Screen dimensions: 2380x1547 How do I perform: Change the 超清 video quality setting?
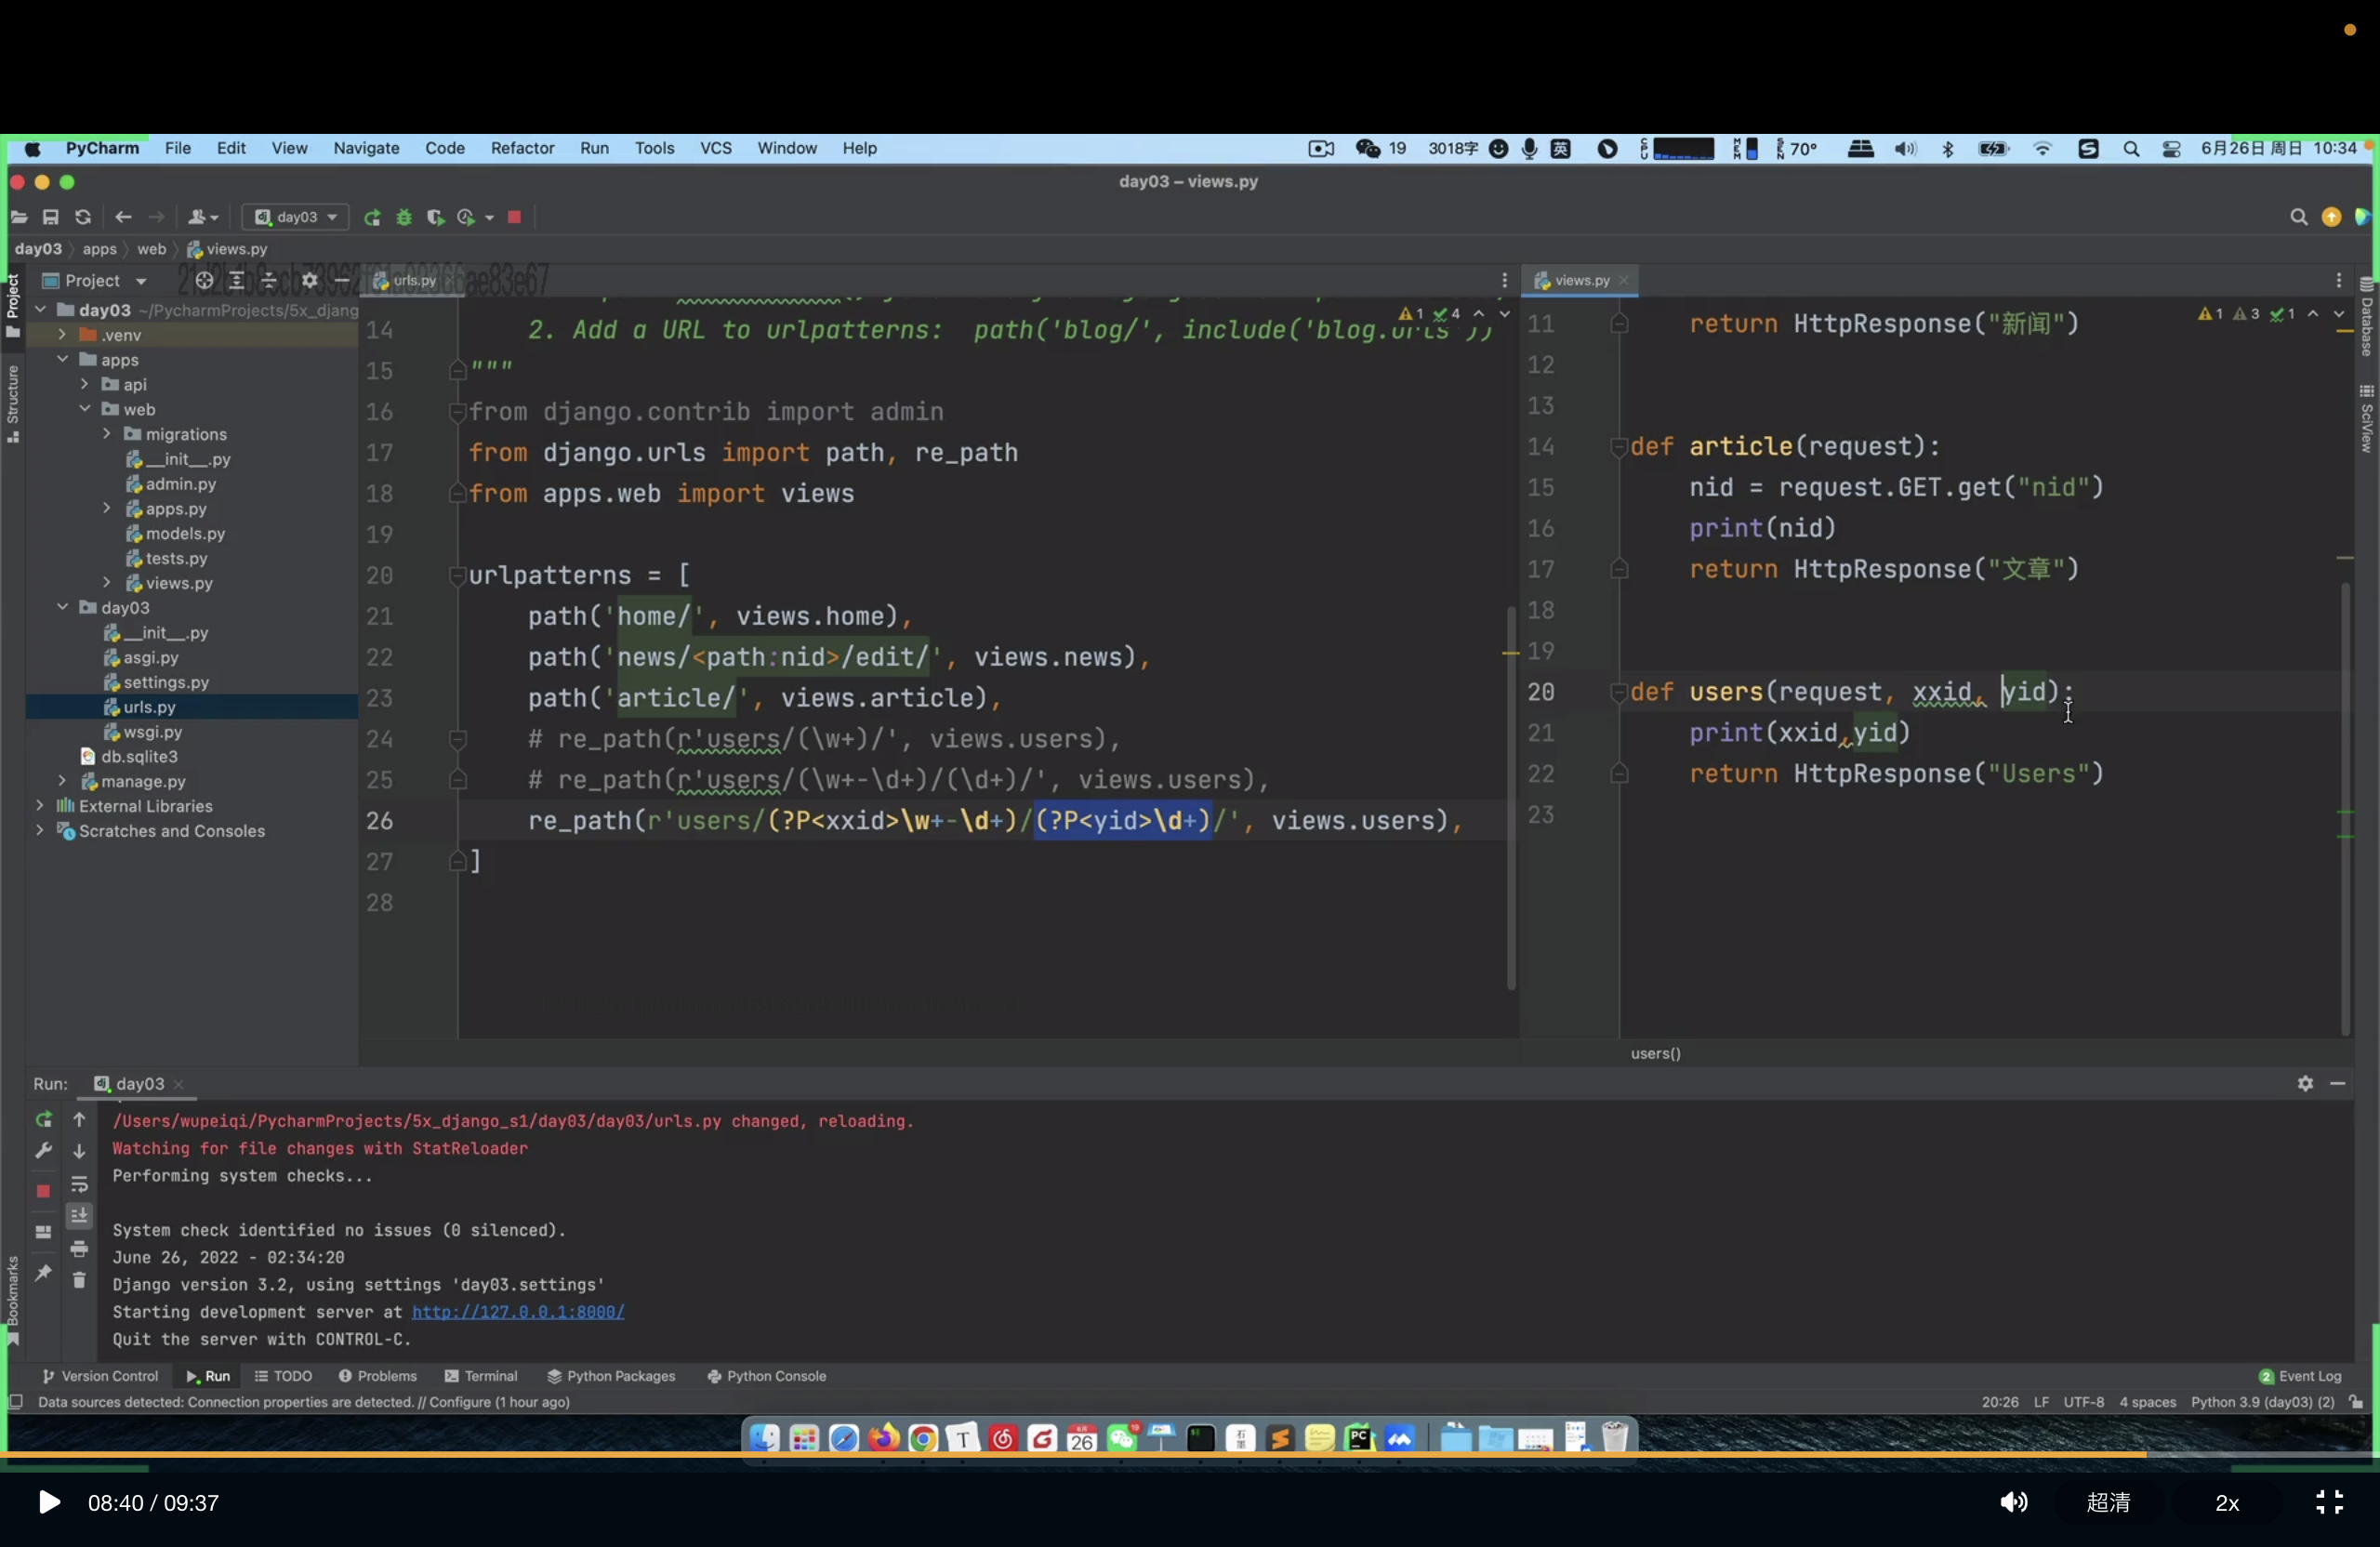click(2108, 1502)
